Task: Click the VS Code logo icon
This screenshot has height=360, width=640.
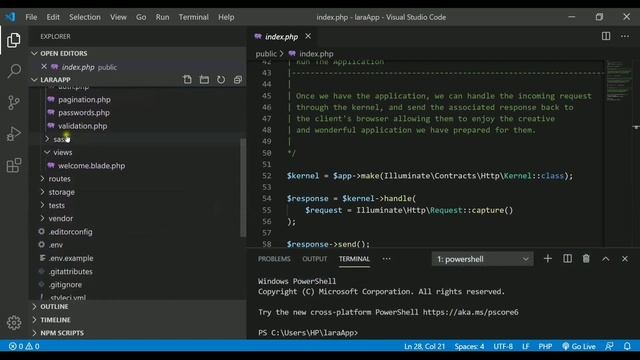Action: tap(10, 17)
